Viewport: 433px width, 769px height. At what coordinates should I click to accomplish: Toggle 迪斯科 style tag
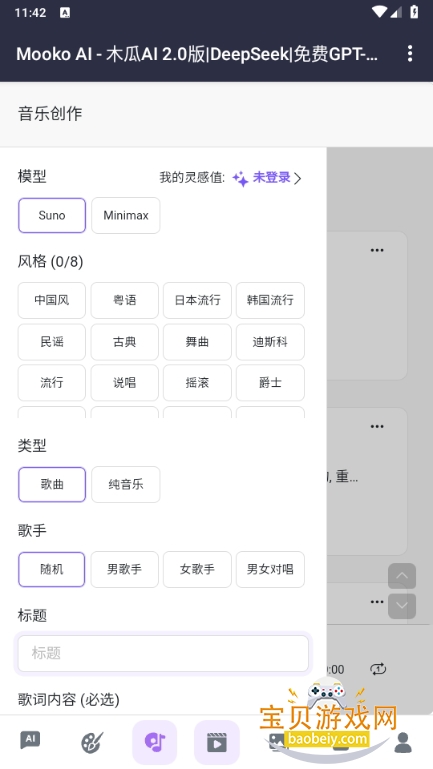(270, 342)
